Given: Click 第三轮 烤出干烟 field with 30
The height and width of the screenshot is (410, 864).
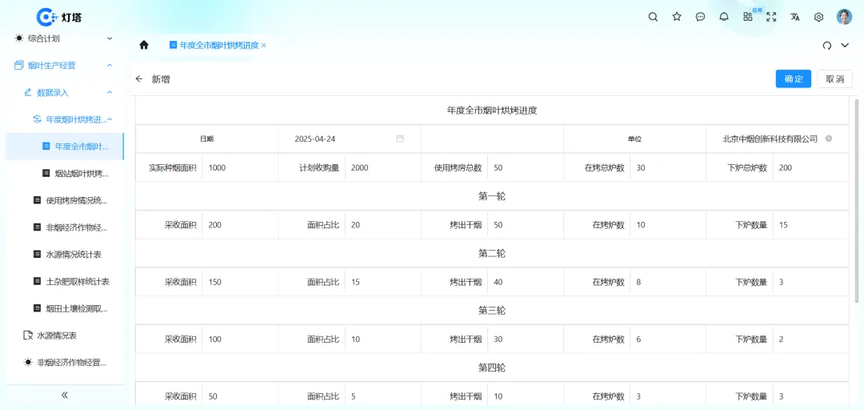Looking at the screenshot, I should pyautogui.click(x=525, y=339).
